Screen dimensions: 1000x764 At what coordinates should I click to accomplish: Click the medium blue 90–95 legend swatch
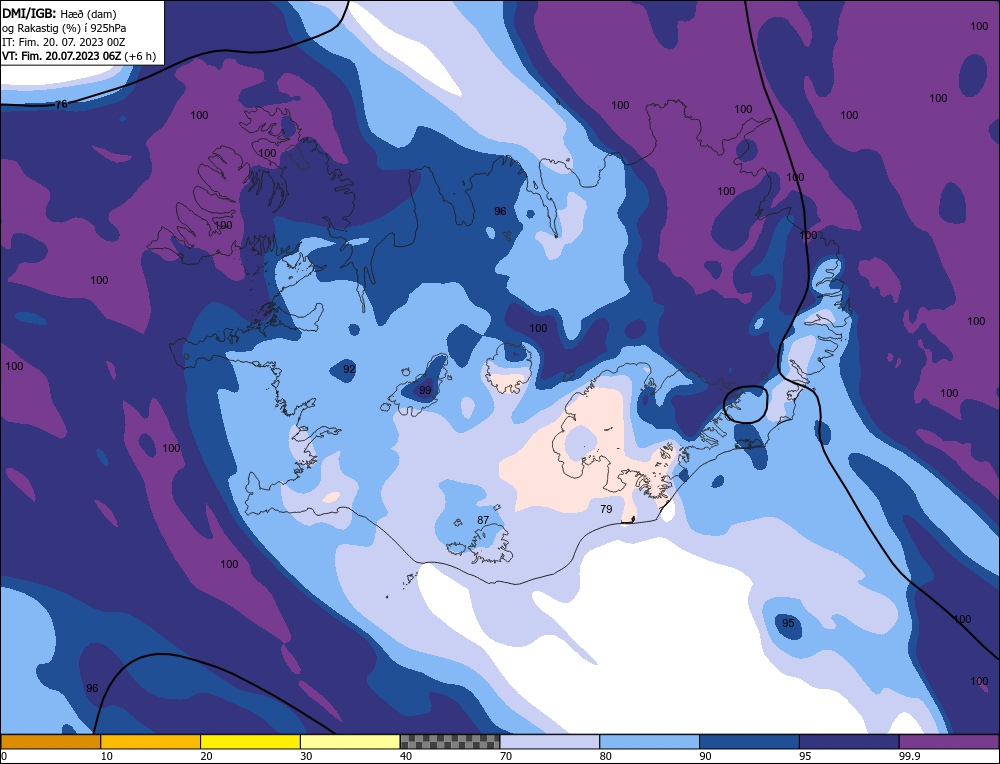(749, 742)
